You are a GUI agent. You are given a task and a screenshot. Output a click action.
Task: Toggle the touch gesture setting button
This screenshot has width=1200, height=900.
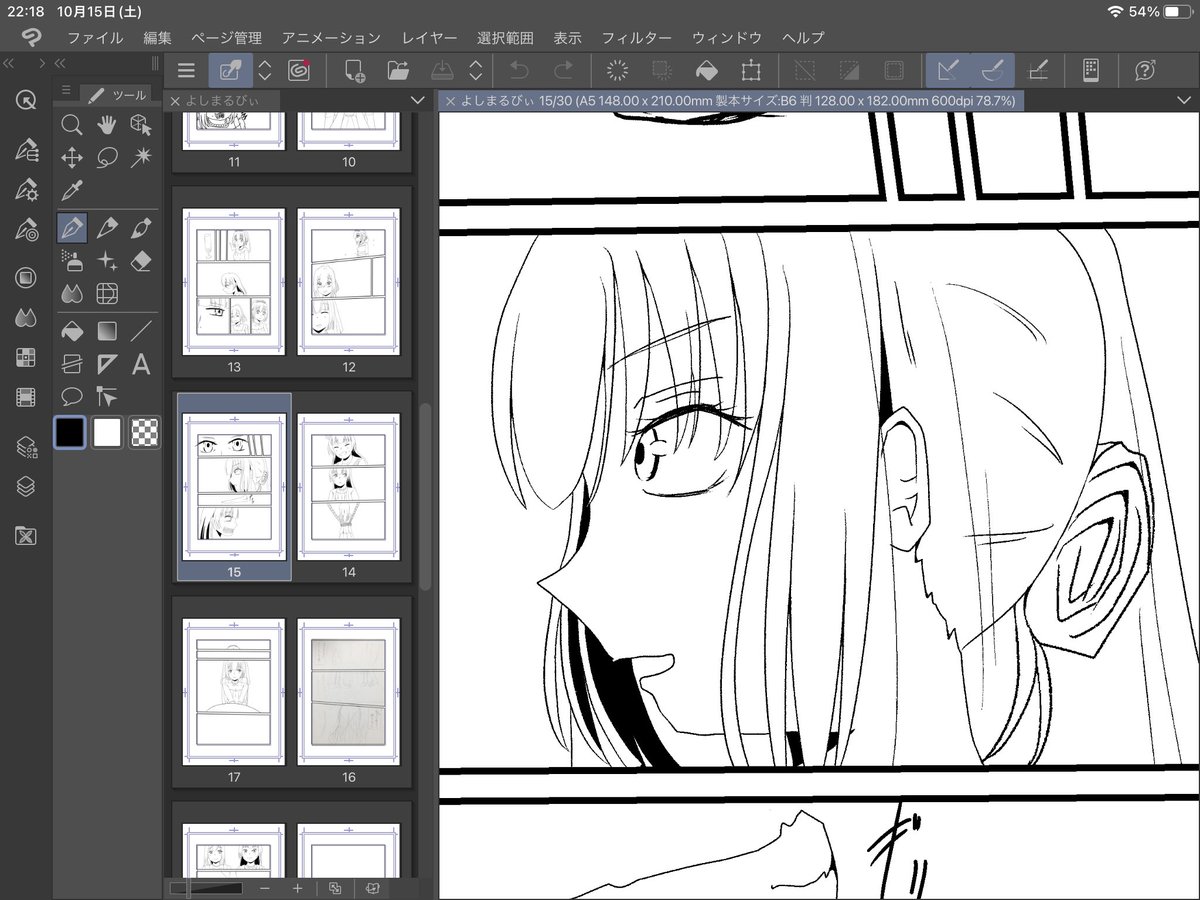231,70
